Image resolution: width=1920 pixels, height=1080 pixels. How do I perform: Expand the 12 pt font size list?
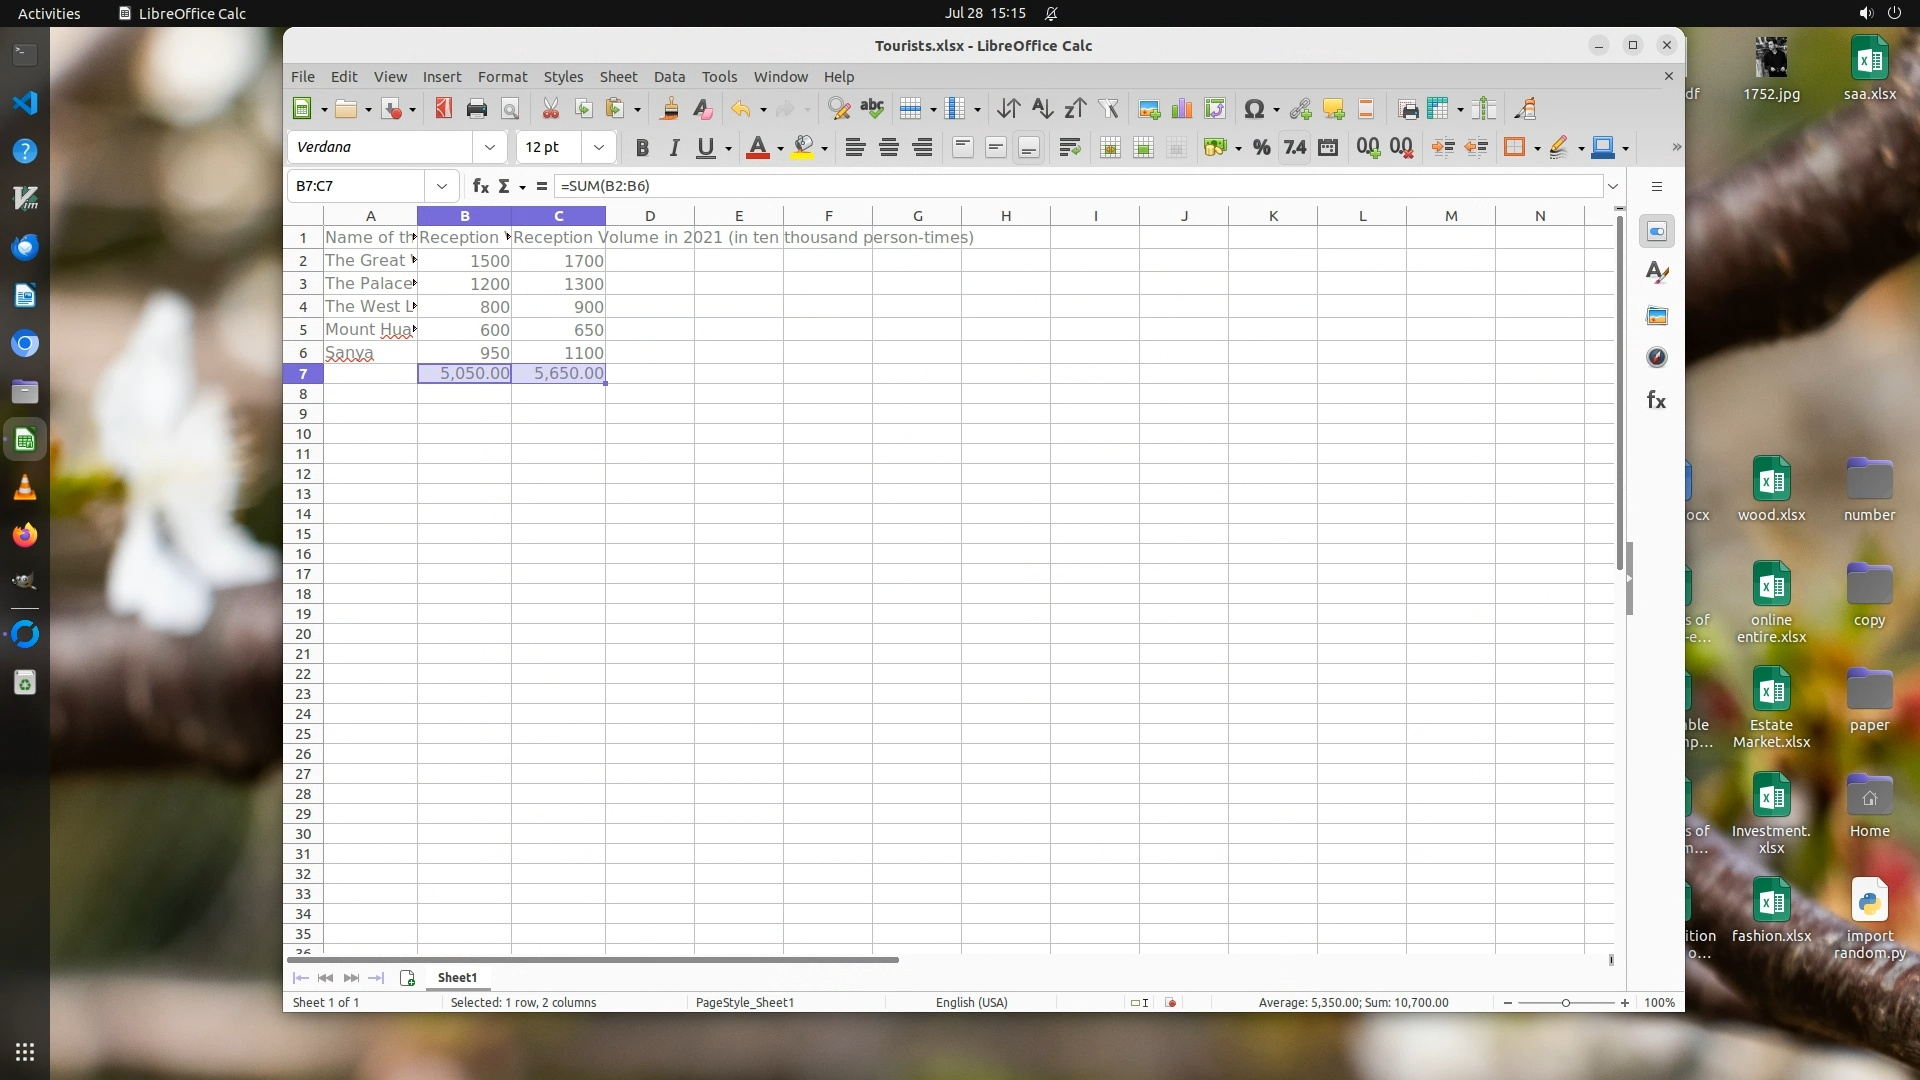598,147
